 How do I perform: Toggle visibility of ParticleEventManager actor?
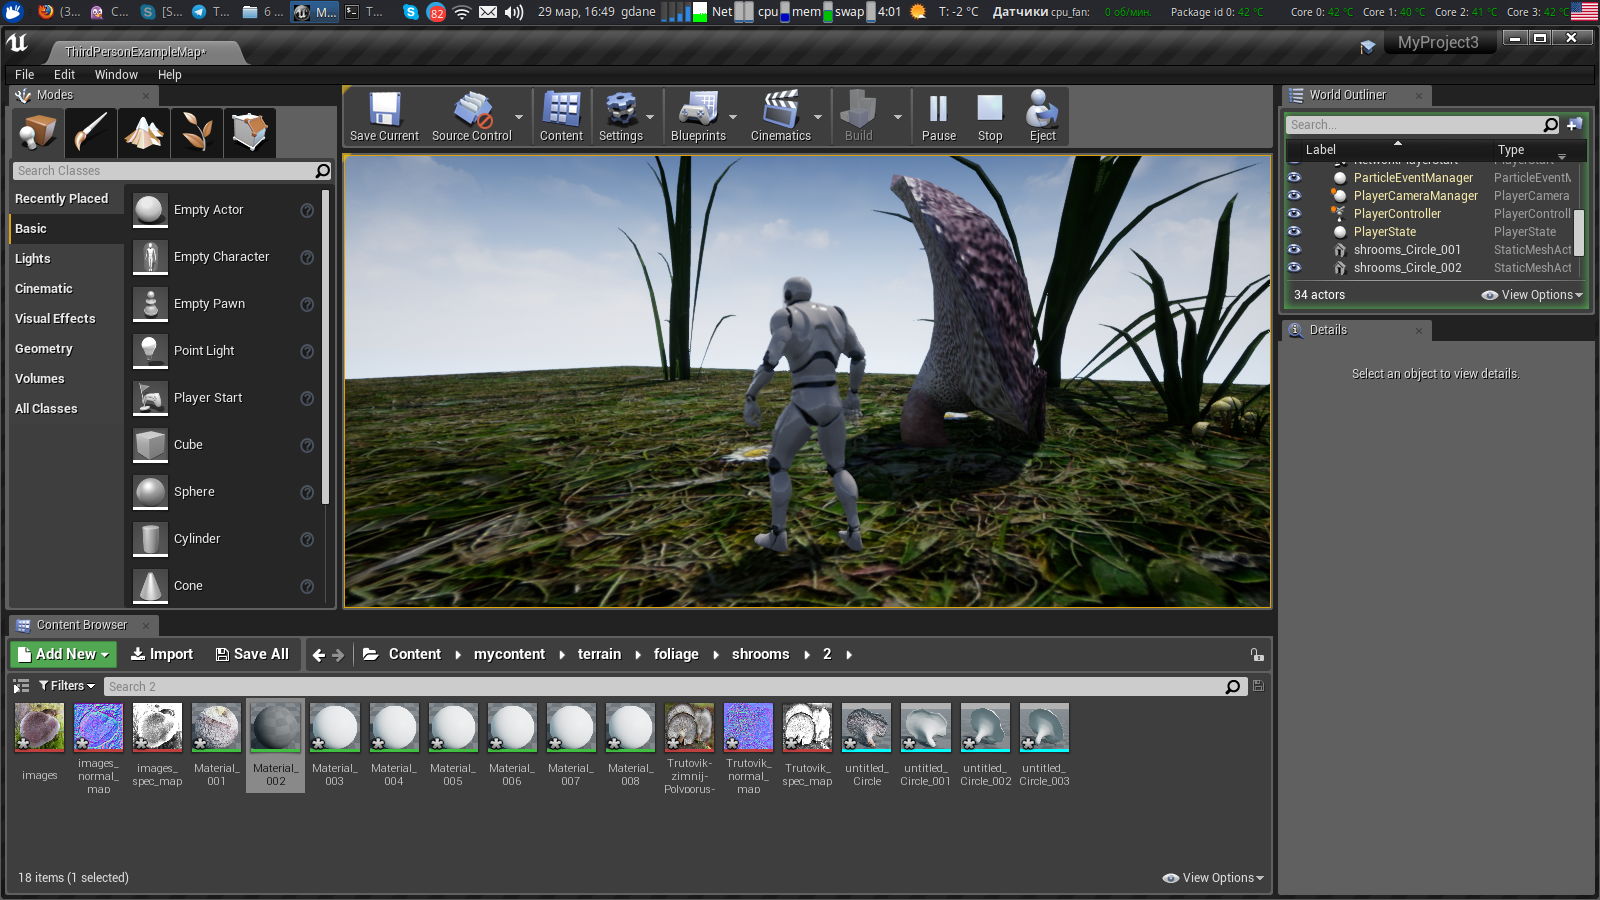[x=1294, y=178]
